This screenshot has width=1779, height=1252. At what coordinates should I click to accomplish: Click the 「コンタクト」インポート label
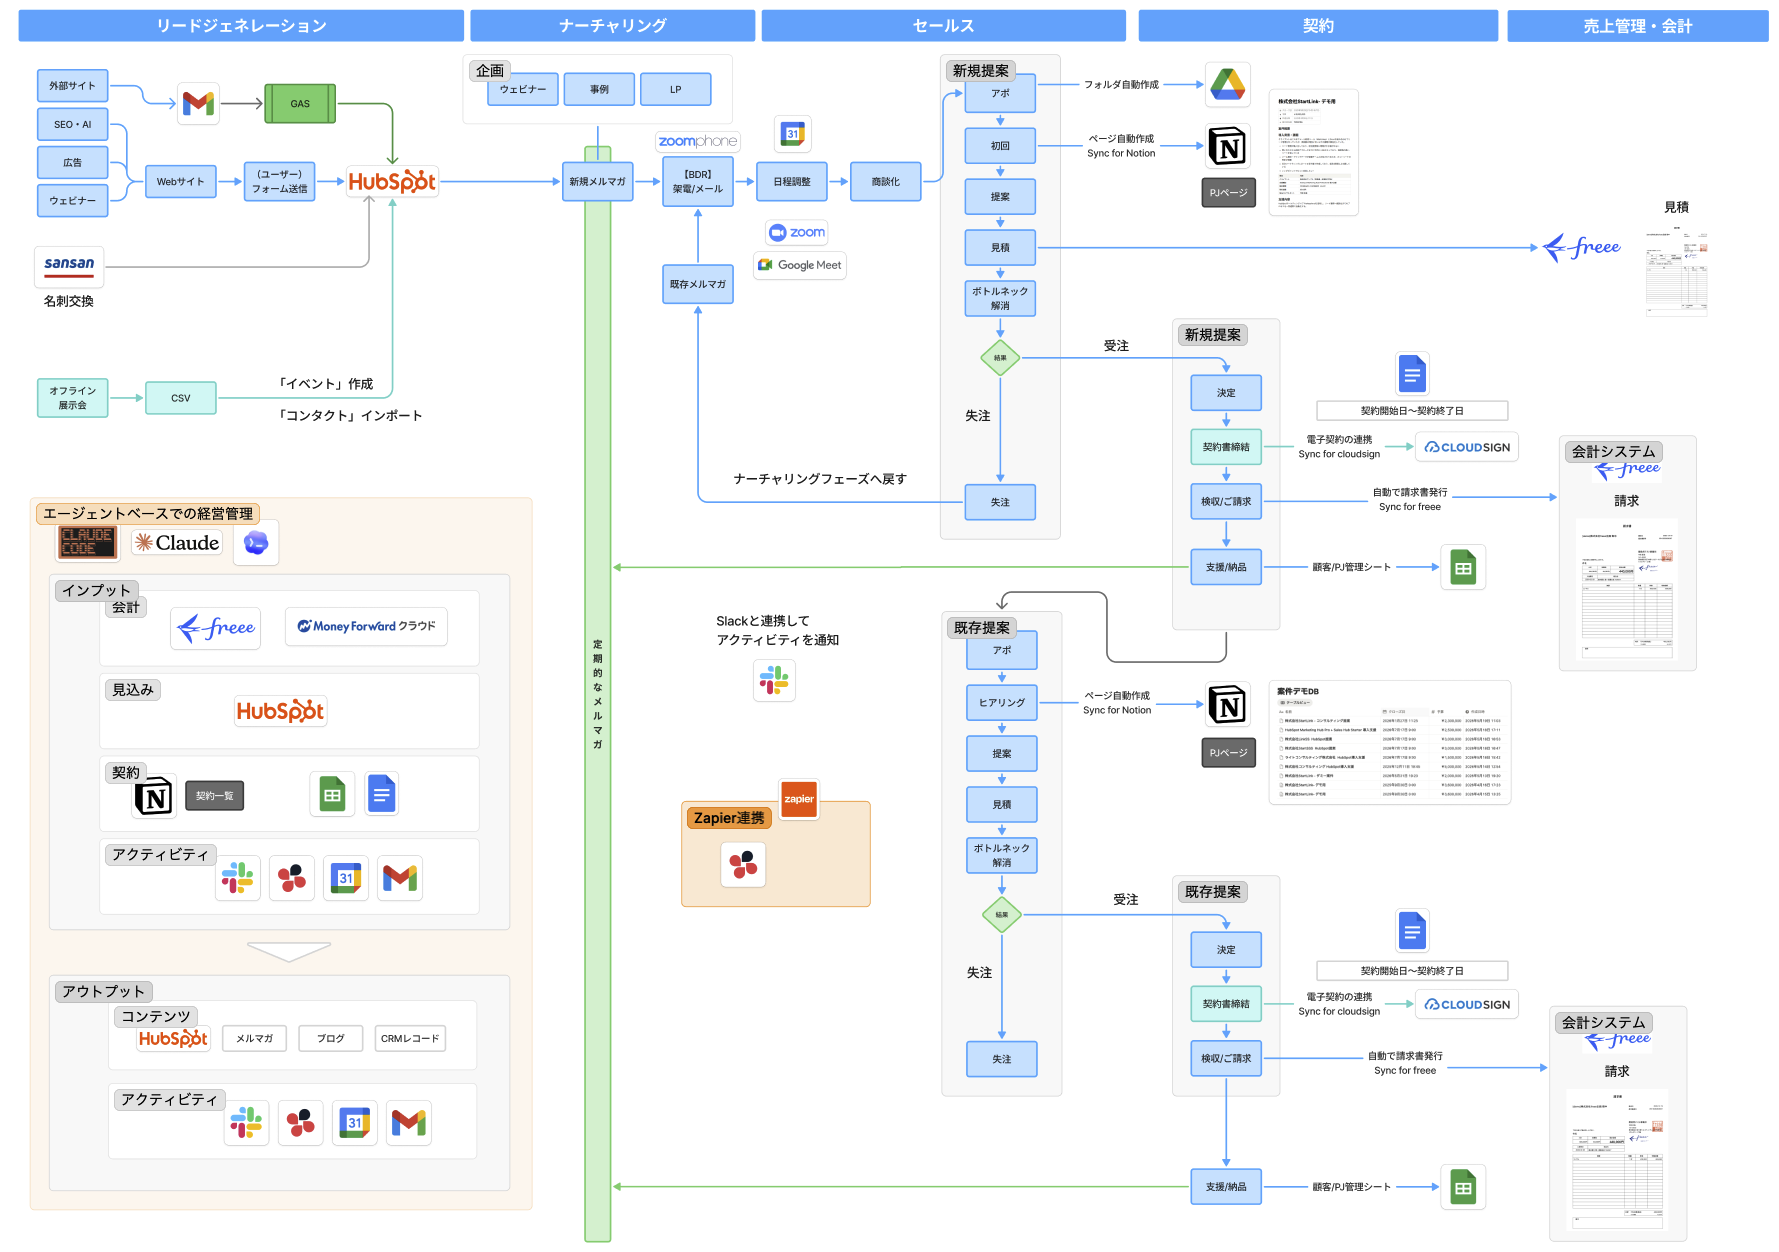pyautogui.click(x=350, y=415)
